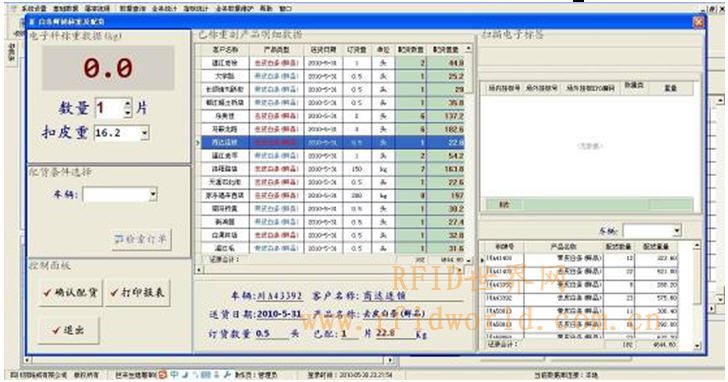Decrease the 数量 quantity with the down arrow
728x382 pixels.
[128, 112]
